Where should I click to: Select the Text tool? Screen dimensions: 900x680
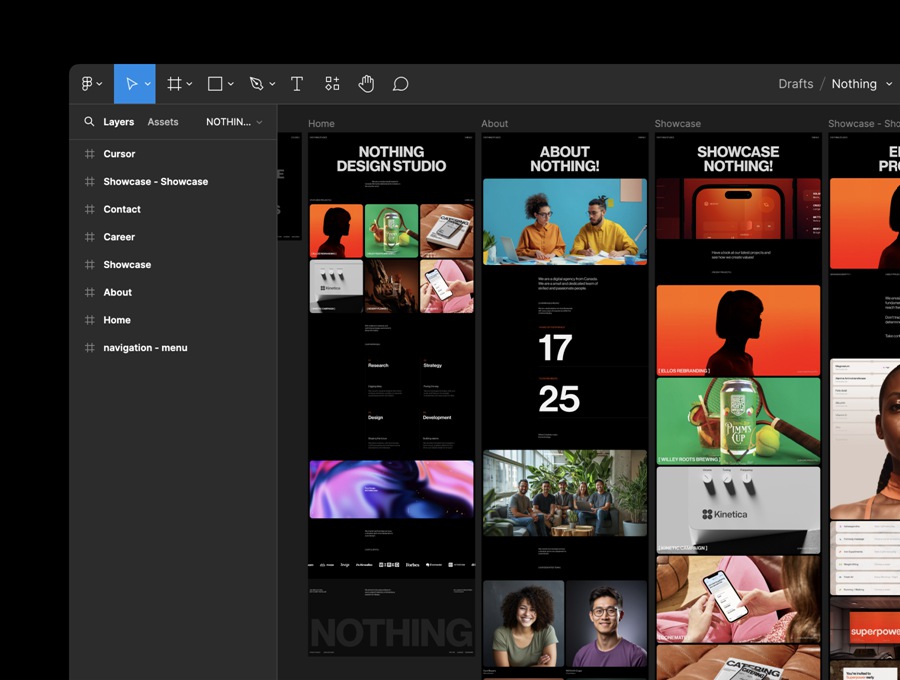(297, 84)
